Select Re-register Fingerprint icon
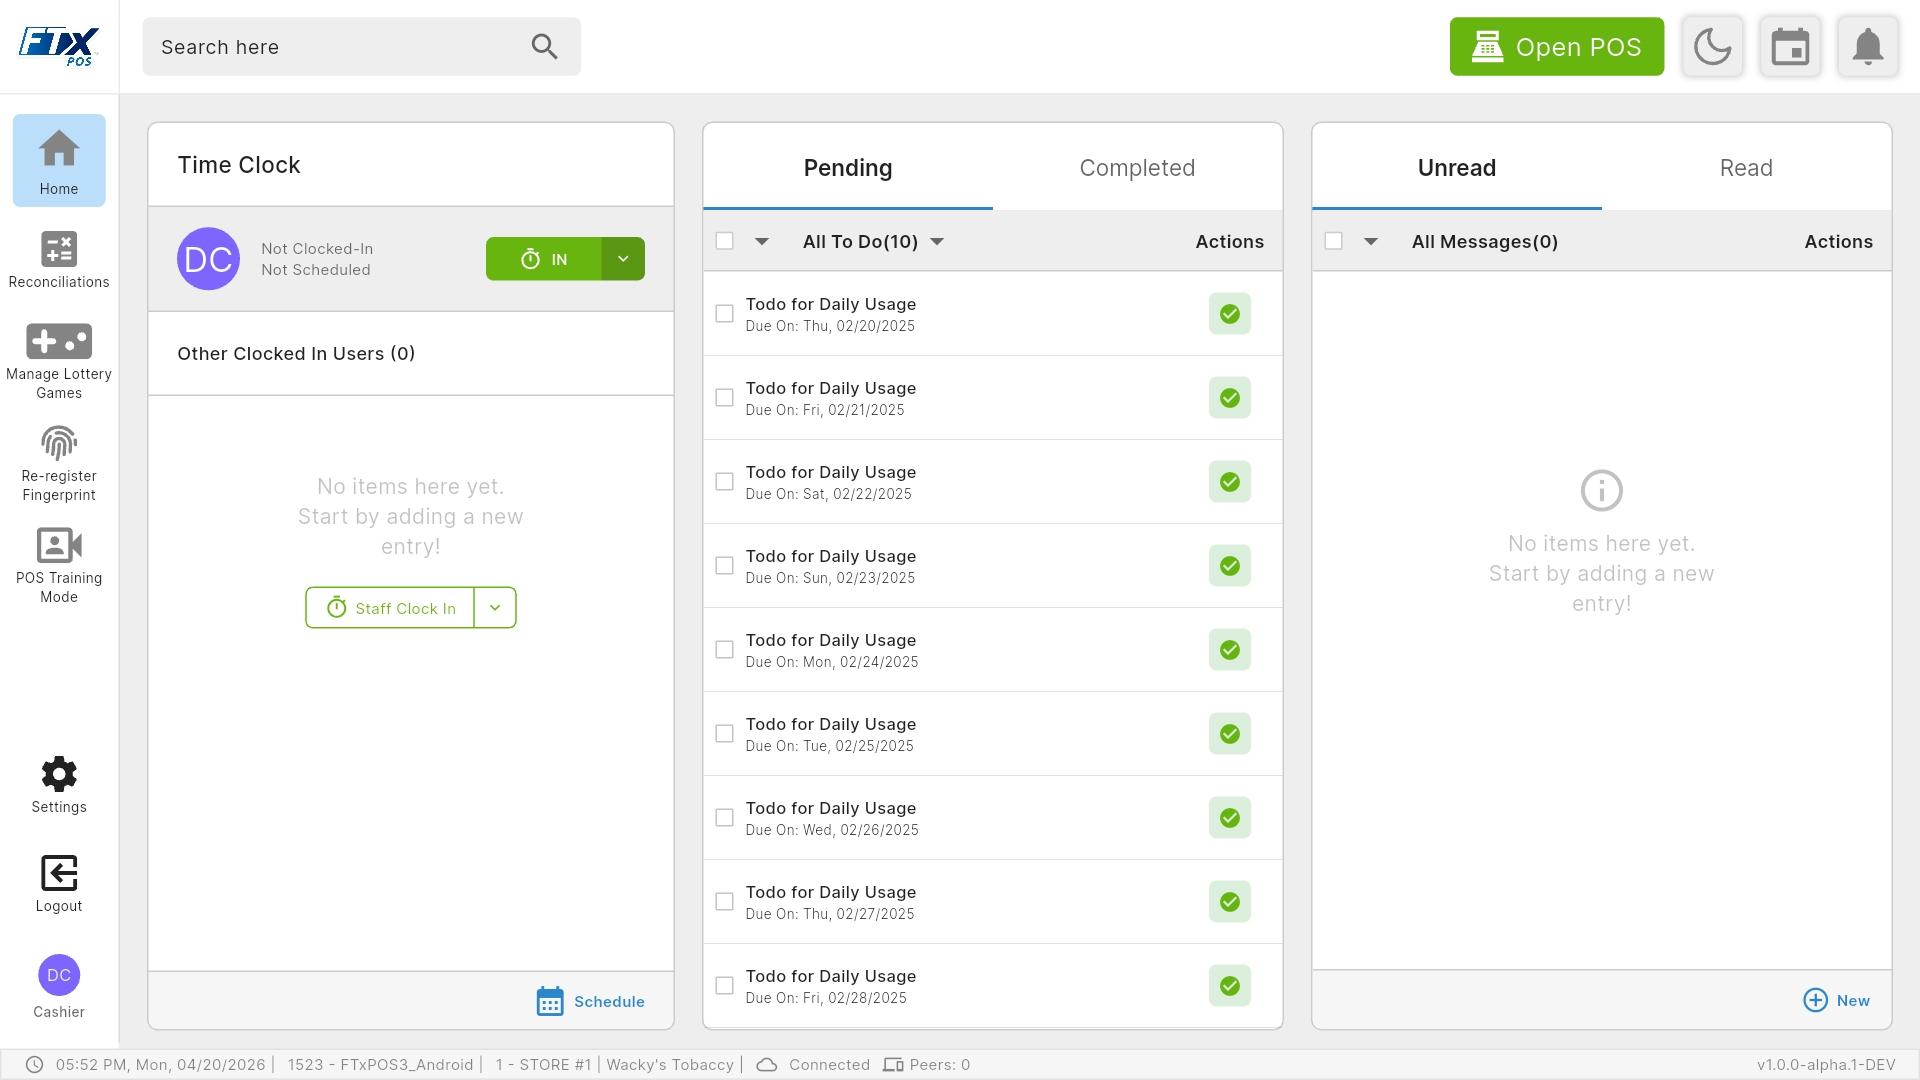 59,463
